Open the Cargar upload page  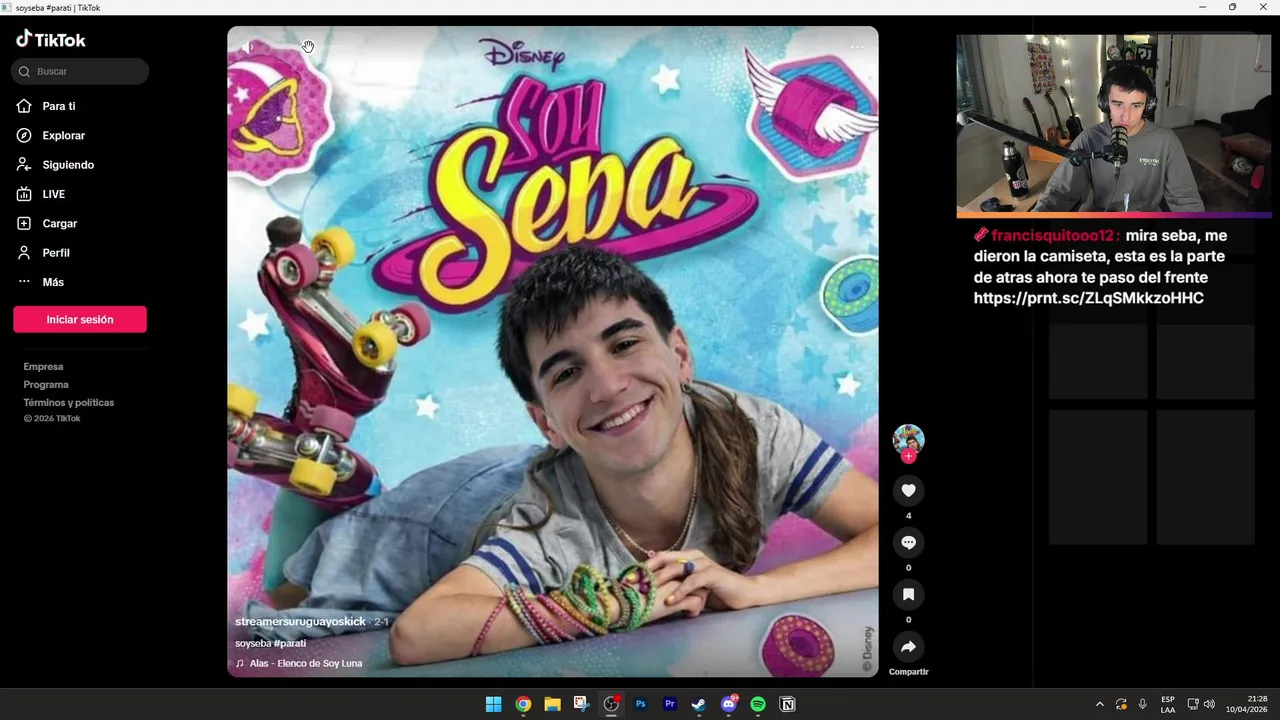(x=47, y=223)
